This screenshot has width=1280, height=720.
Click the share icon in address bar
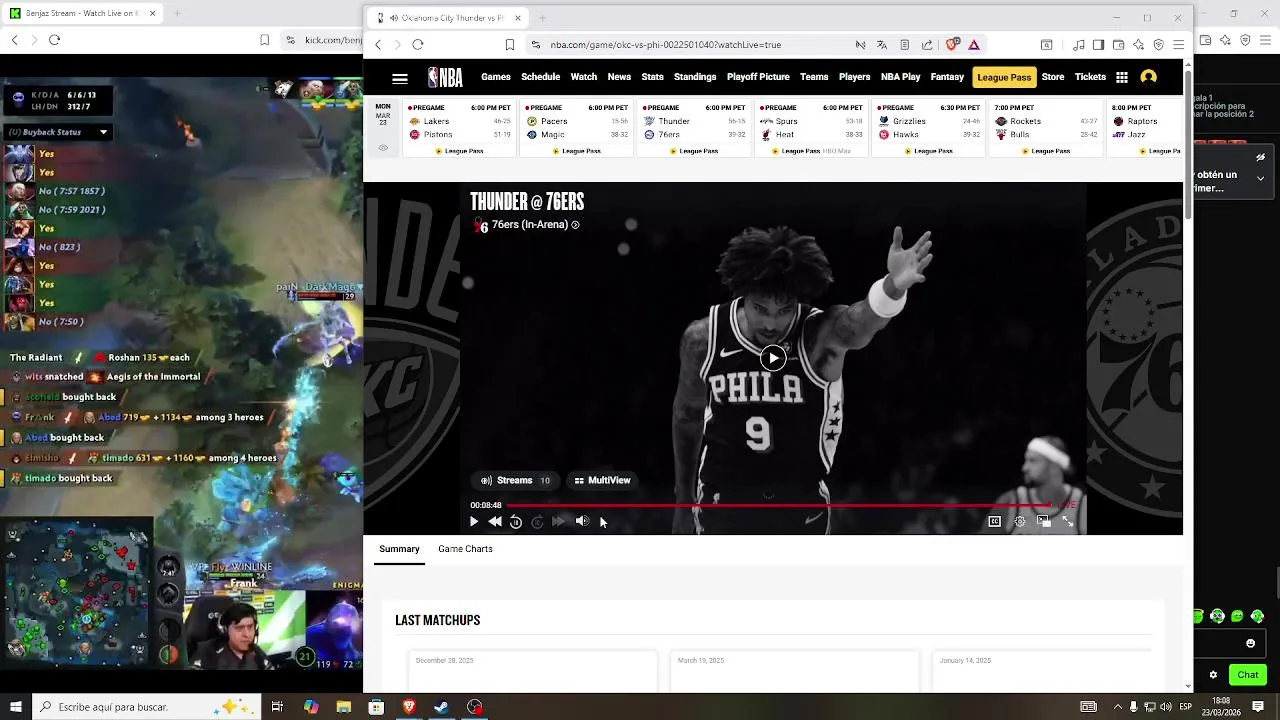pyautogui.click(x=927, y=44)
